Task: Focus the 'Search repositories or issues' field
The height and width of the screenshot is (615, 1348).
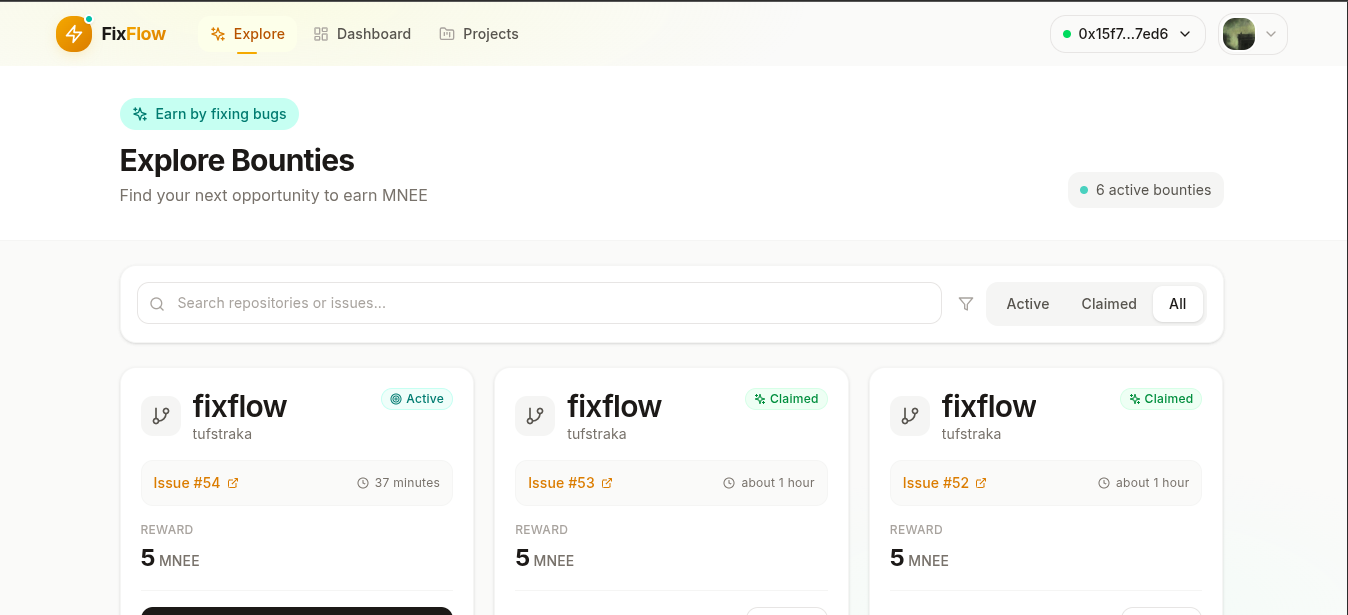Action: 539,303
